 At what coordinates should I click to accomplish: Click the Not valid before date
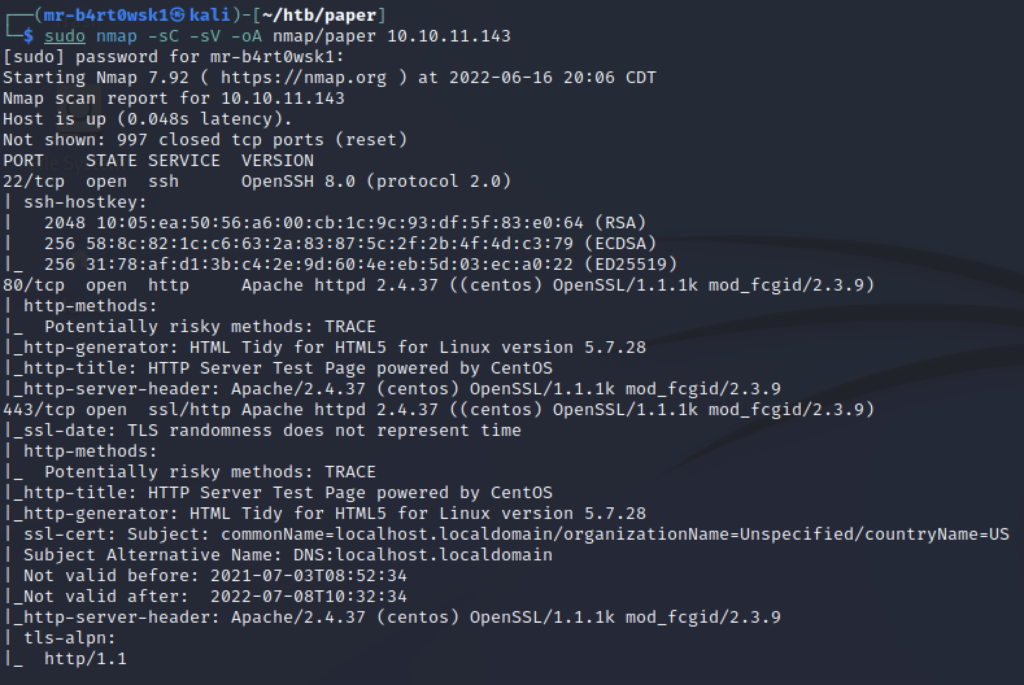tap(308, 576)
